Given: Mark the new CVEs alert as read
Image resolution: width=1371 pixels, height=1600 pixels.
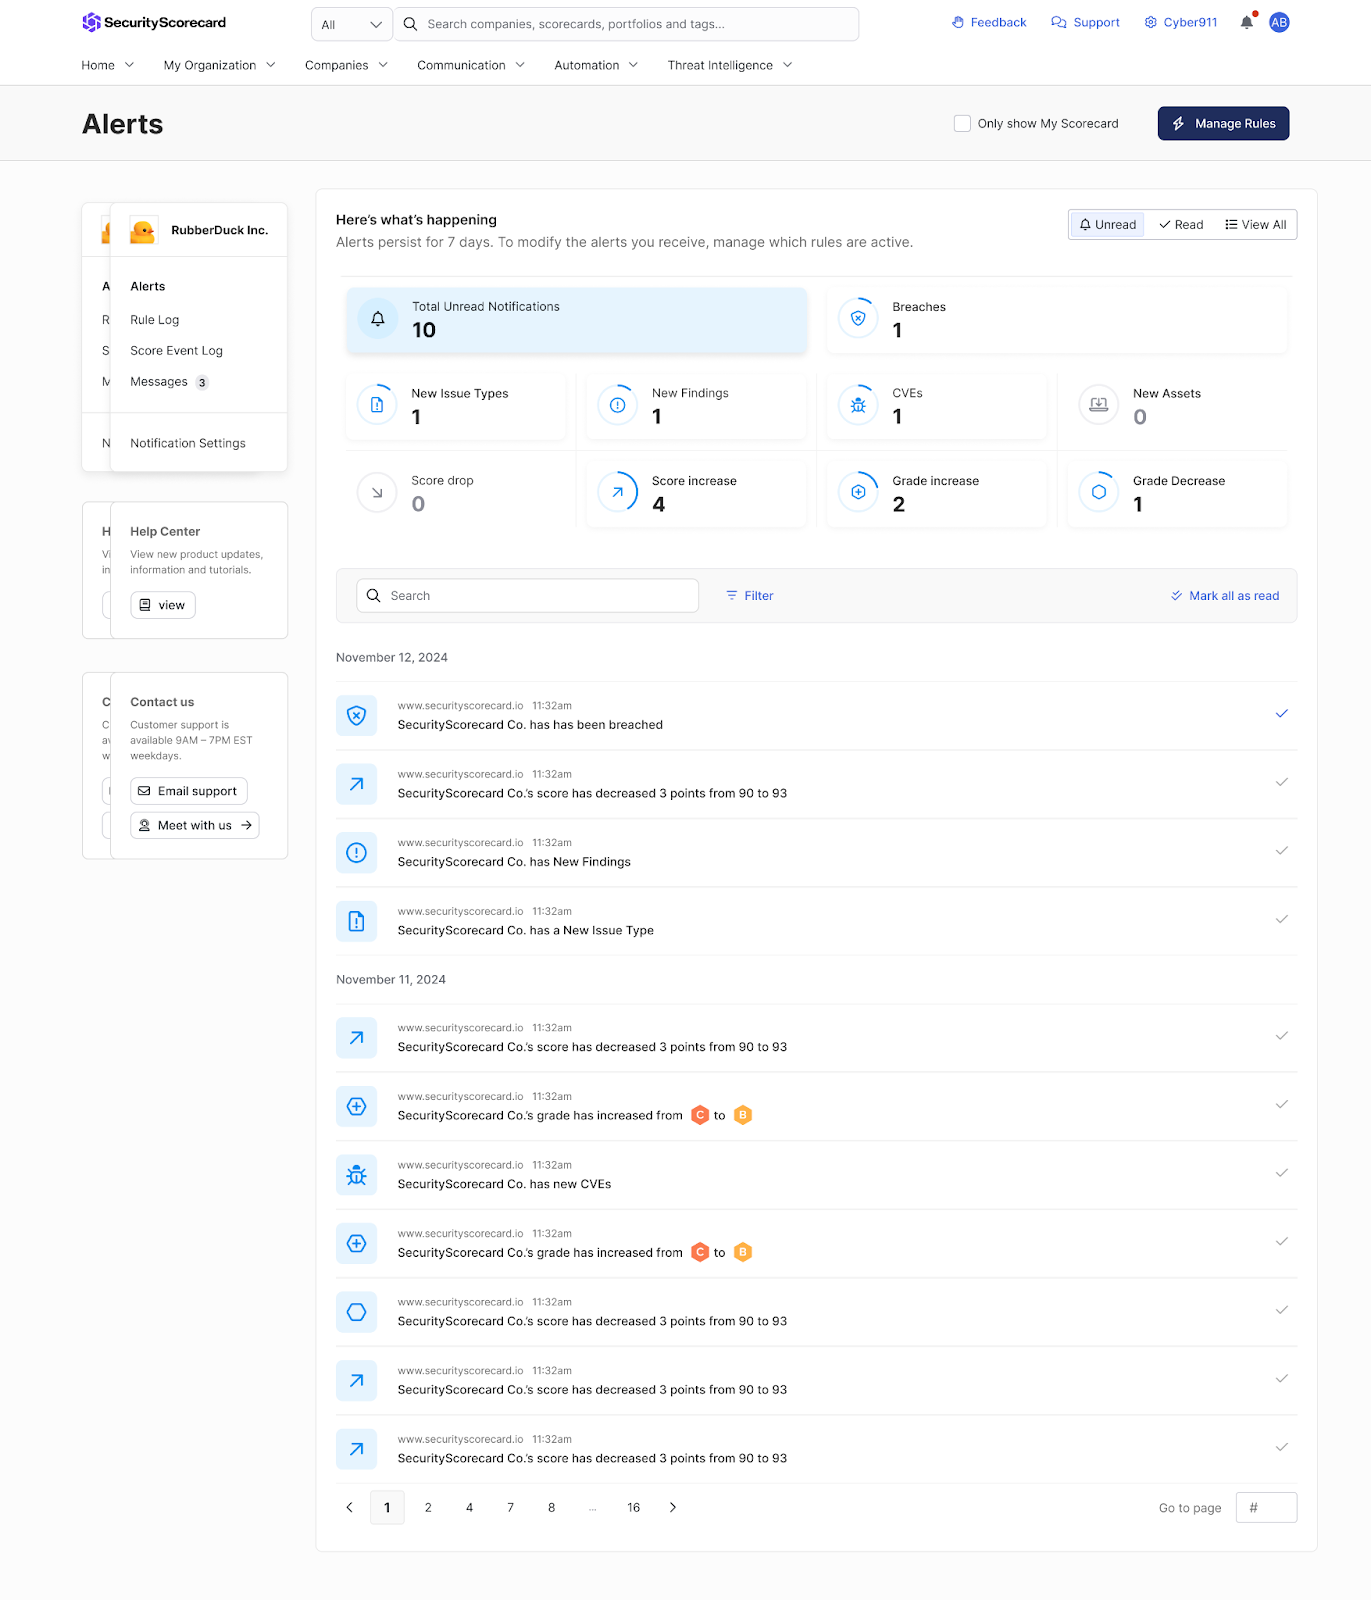Looking at the screenshot, I should (x=1281, y=1173).
